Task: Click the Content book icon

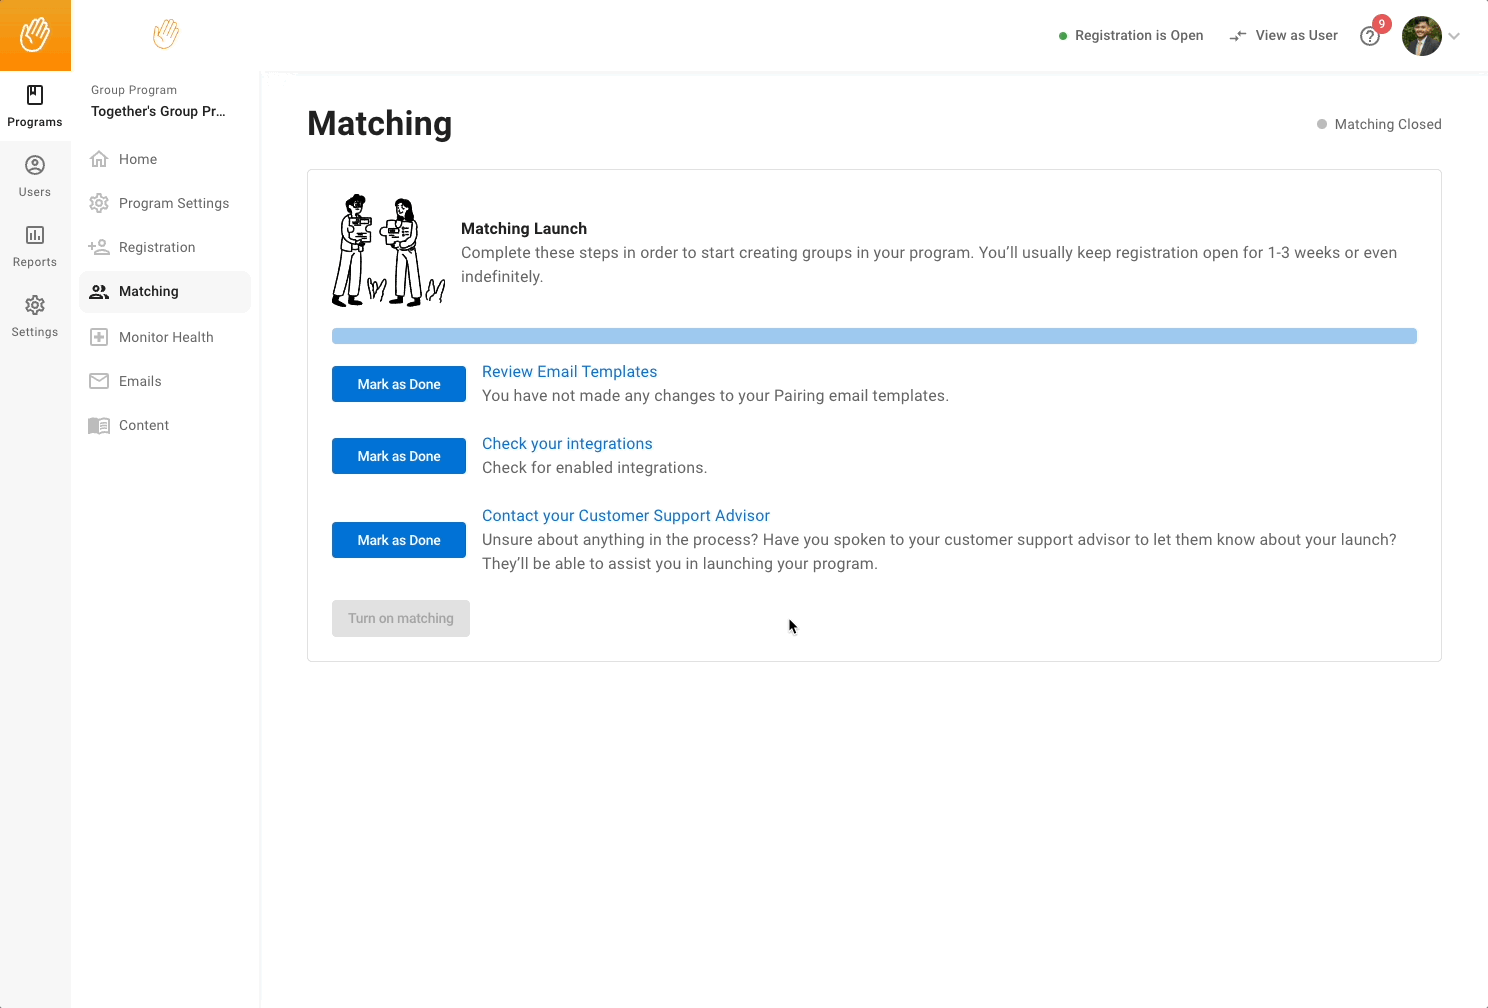Action: pyautogui.click(x=99, y=425)
